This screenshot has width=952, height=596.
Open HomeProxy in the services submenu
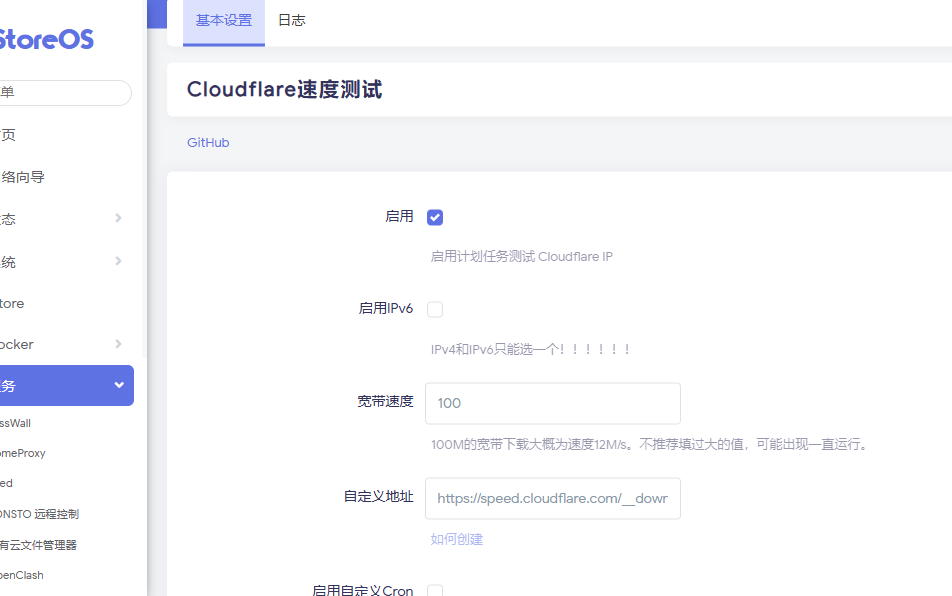click(22, 453)
